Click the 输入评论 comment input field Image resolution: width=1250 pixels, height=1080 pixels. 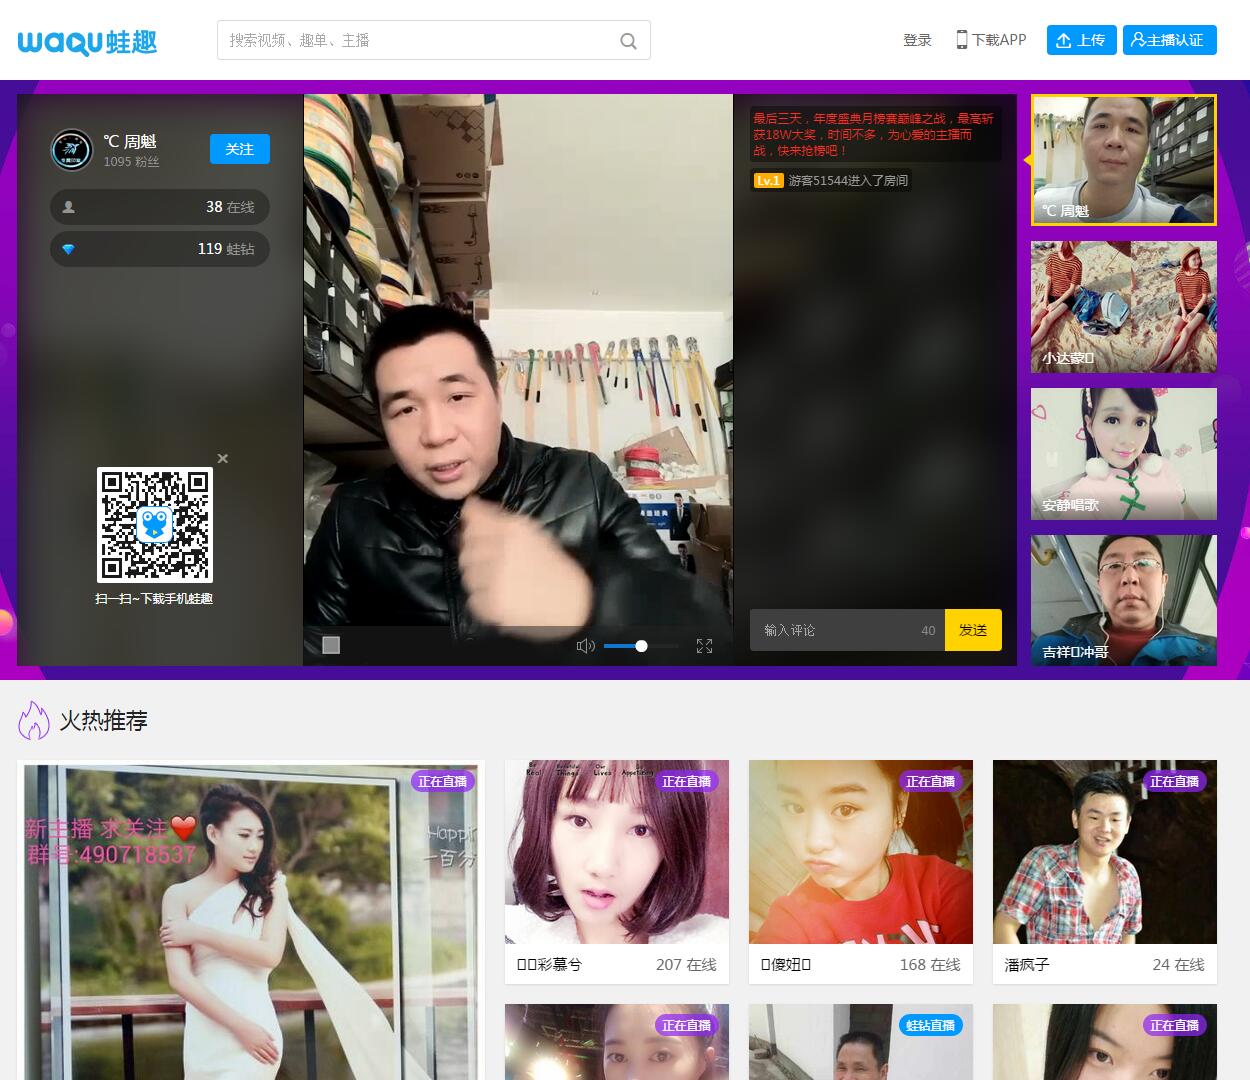(847, 630)
